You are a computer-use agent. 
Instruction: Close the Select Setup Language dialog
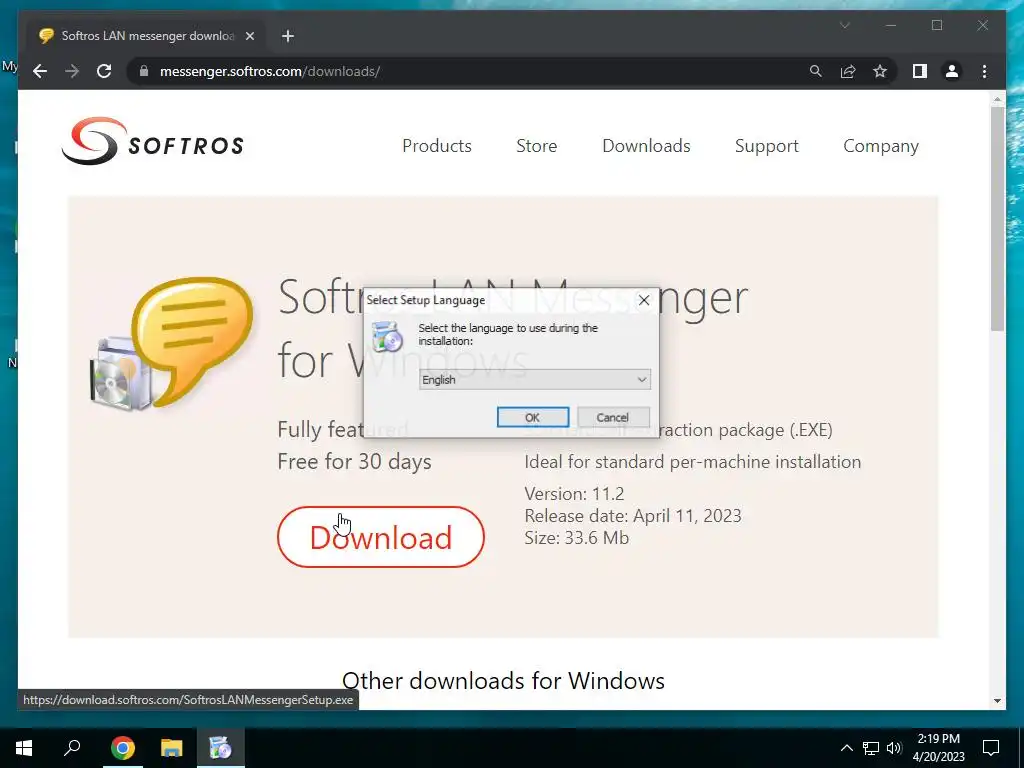[x=644, y=300]
